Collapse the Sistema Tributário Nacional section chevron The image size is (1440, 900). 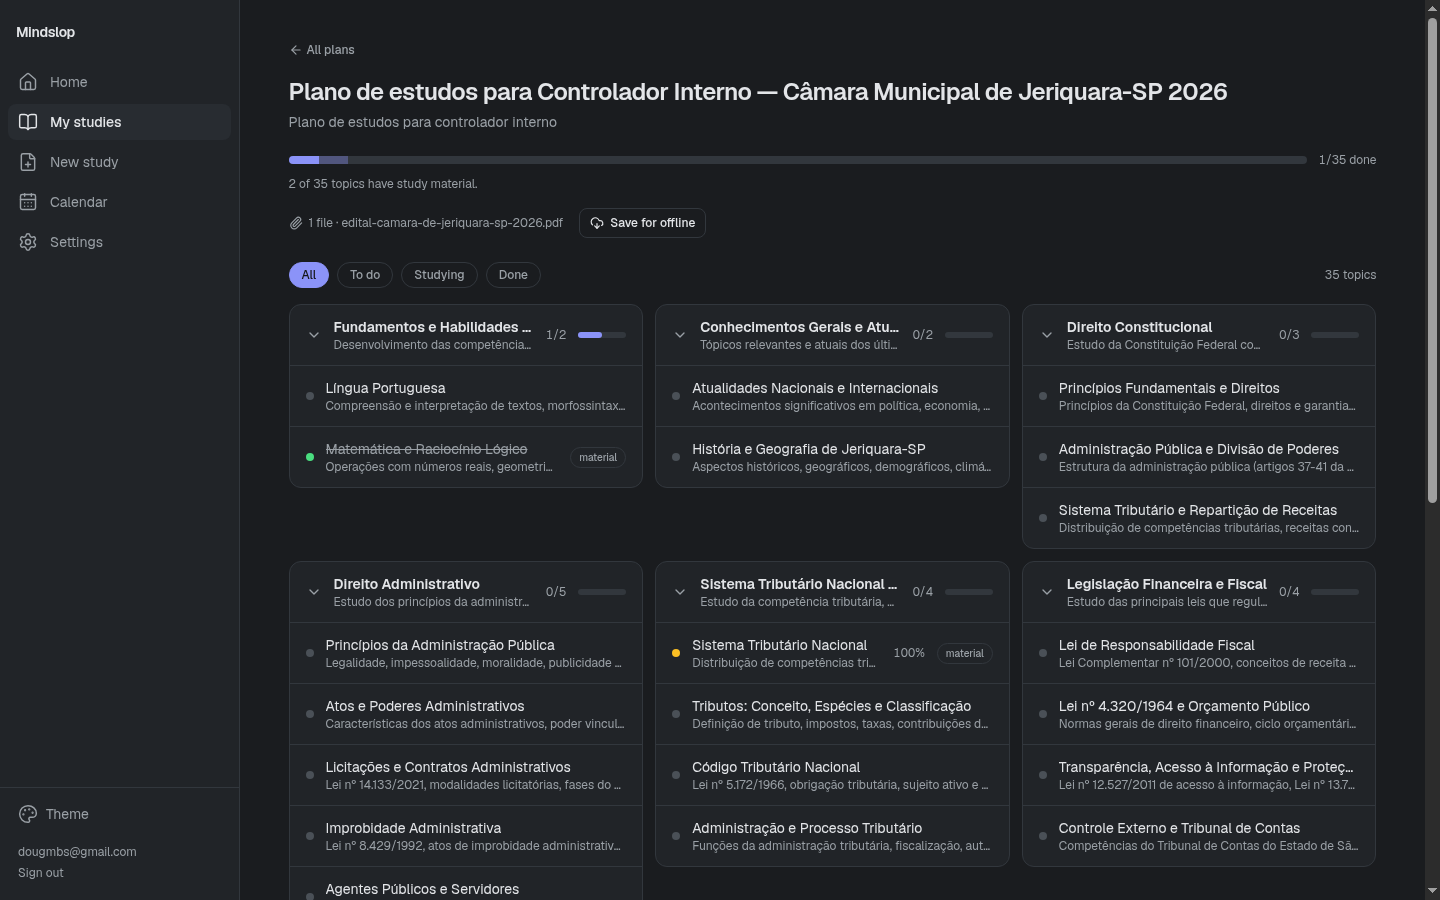pos(680,592)
